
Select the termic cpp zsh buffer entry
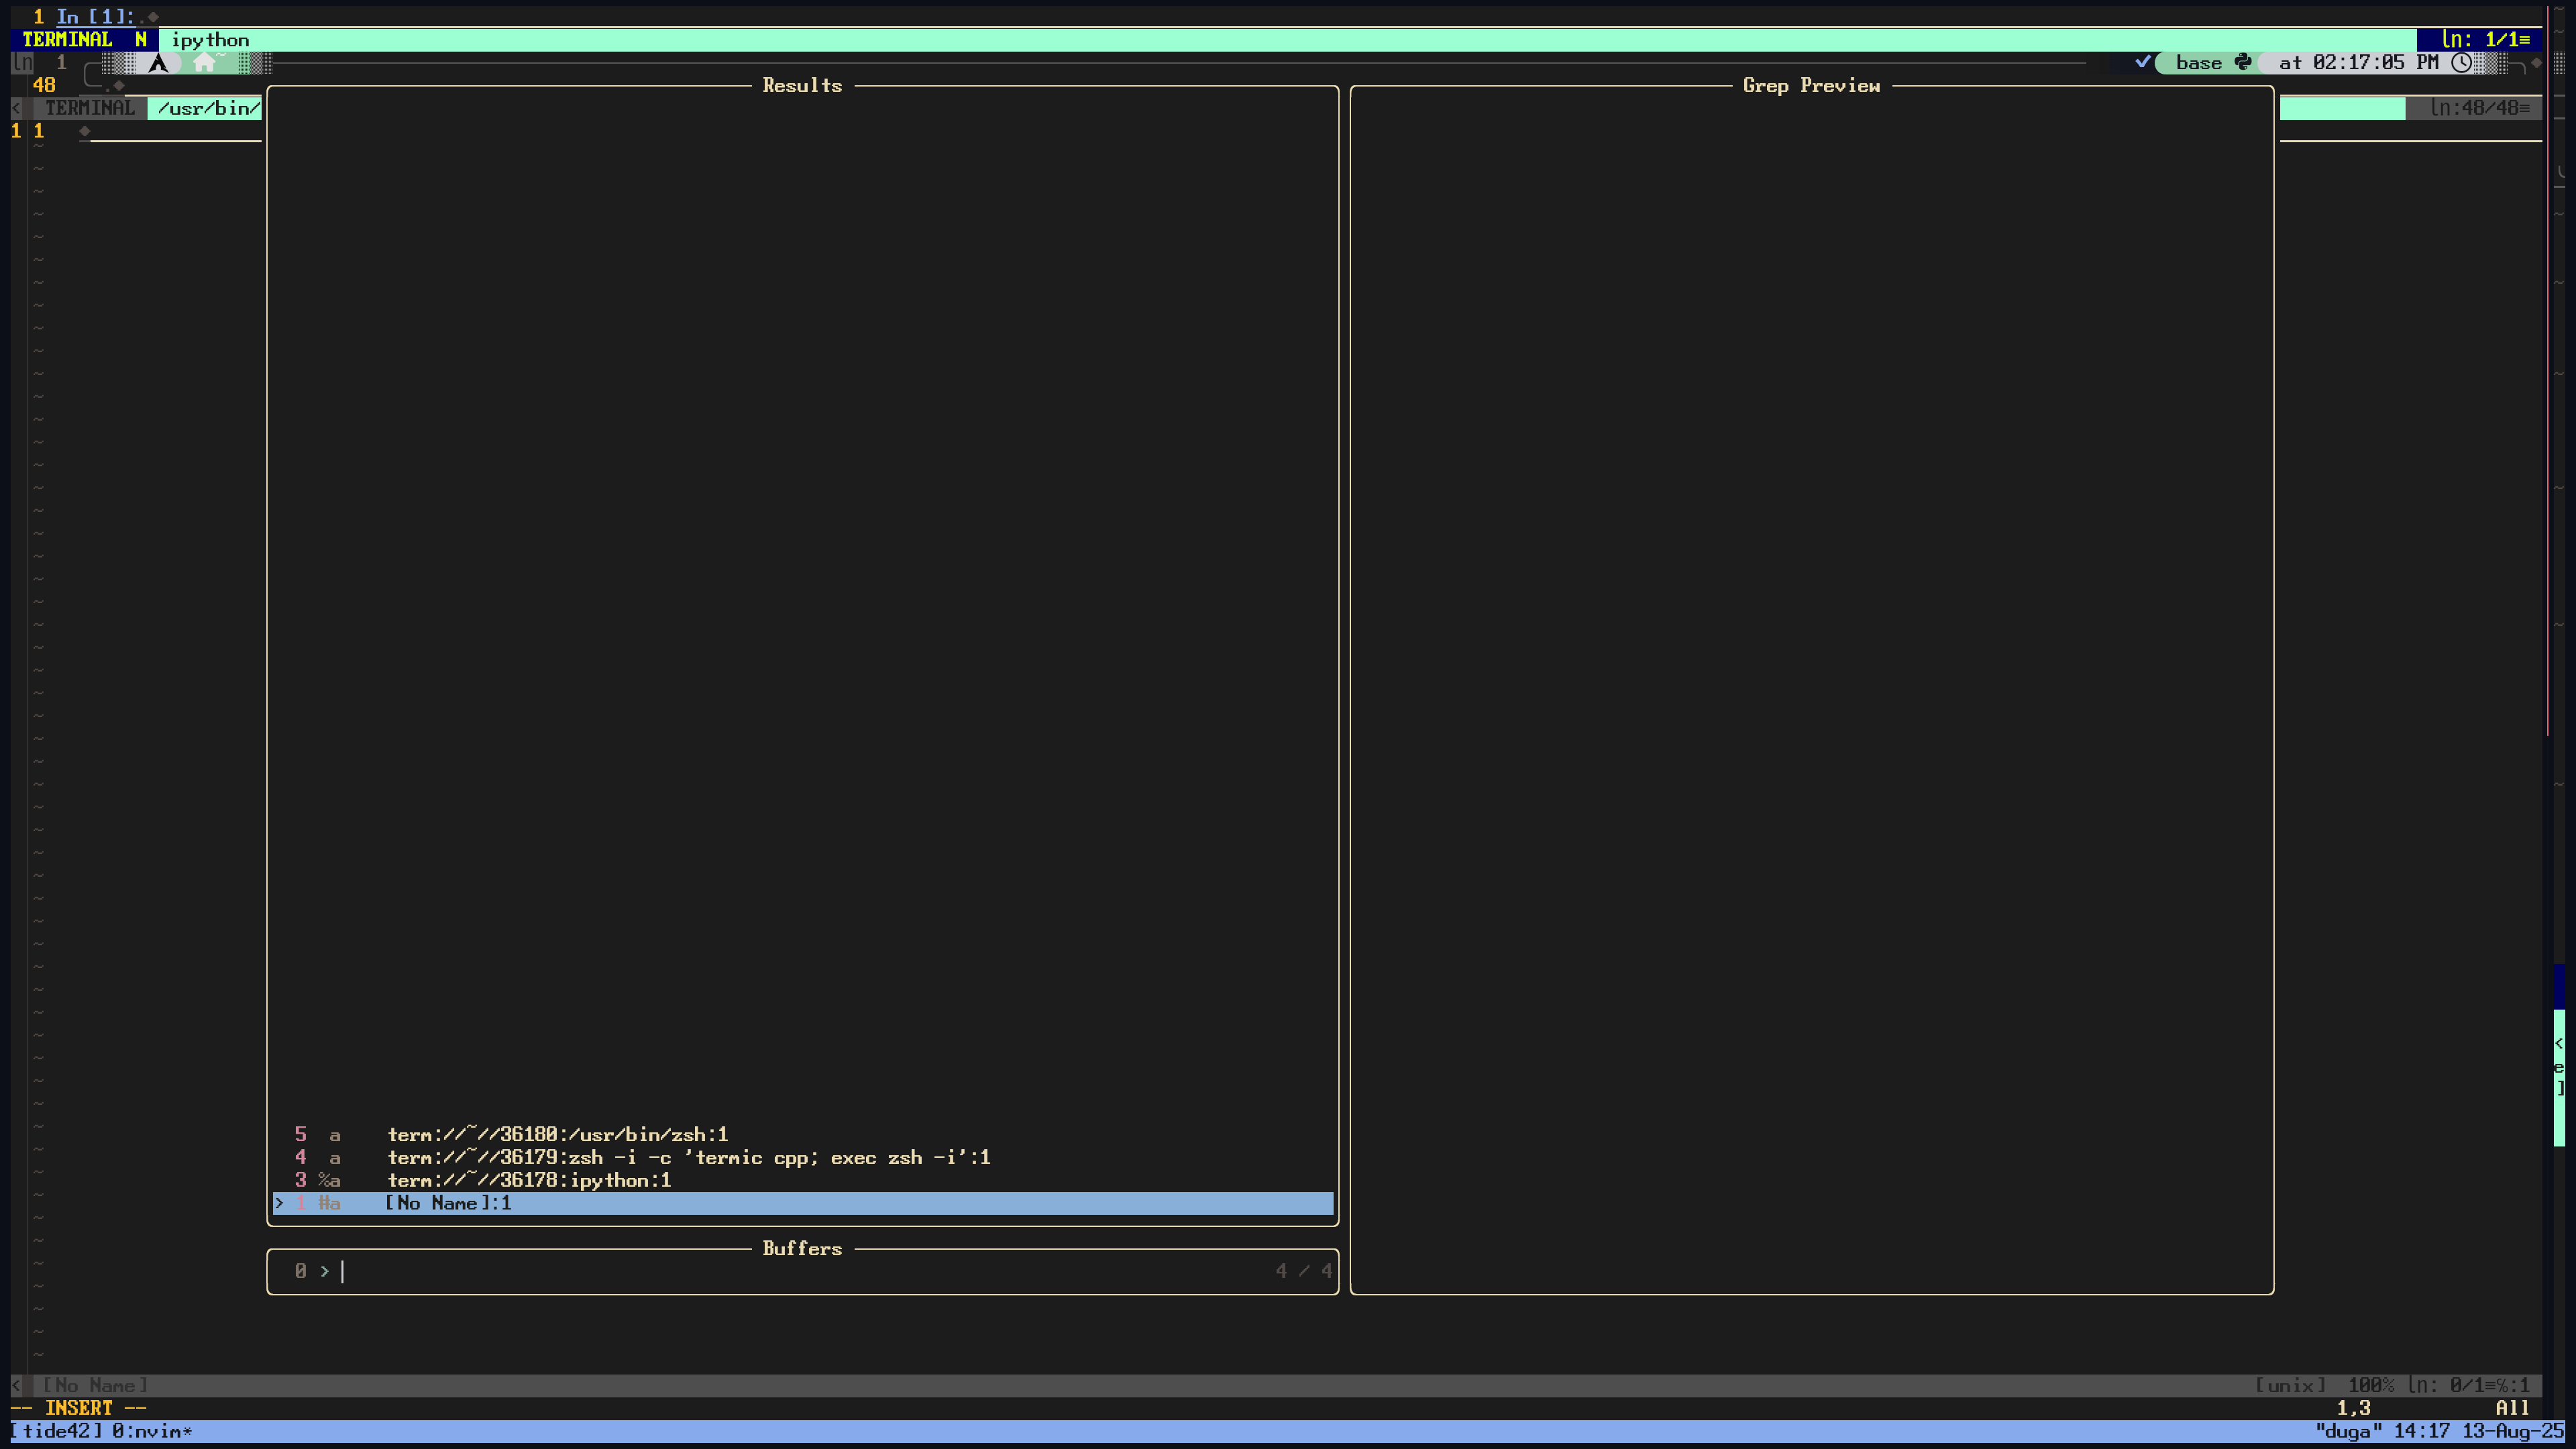coord(688,1157)
